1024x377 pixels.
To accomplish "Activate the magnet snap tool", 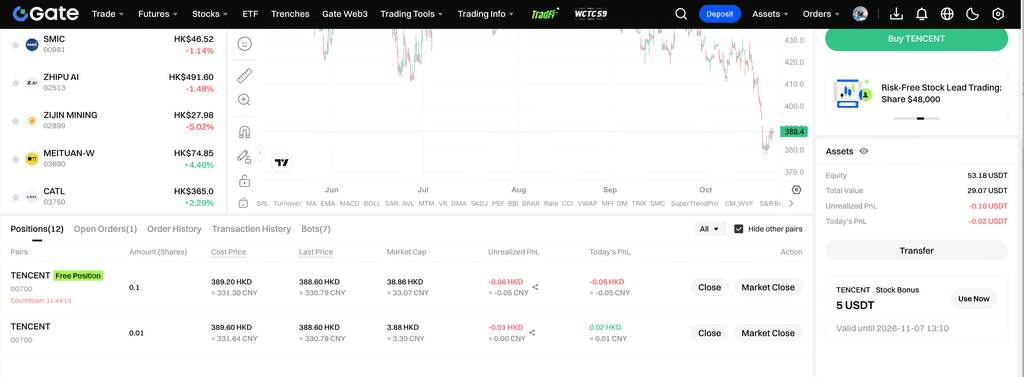I will (244, 132).
